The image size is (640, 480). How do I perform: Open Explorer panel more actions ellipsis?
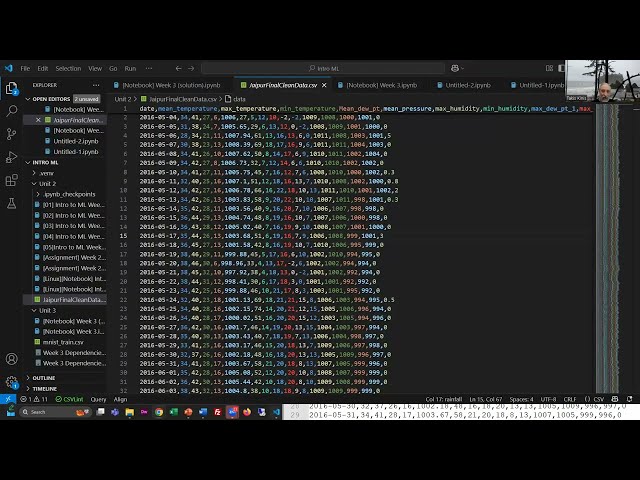tap(96, 85)
